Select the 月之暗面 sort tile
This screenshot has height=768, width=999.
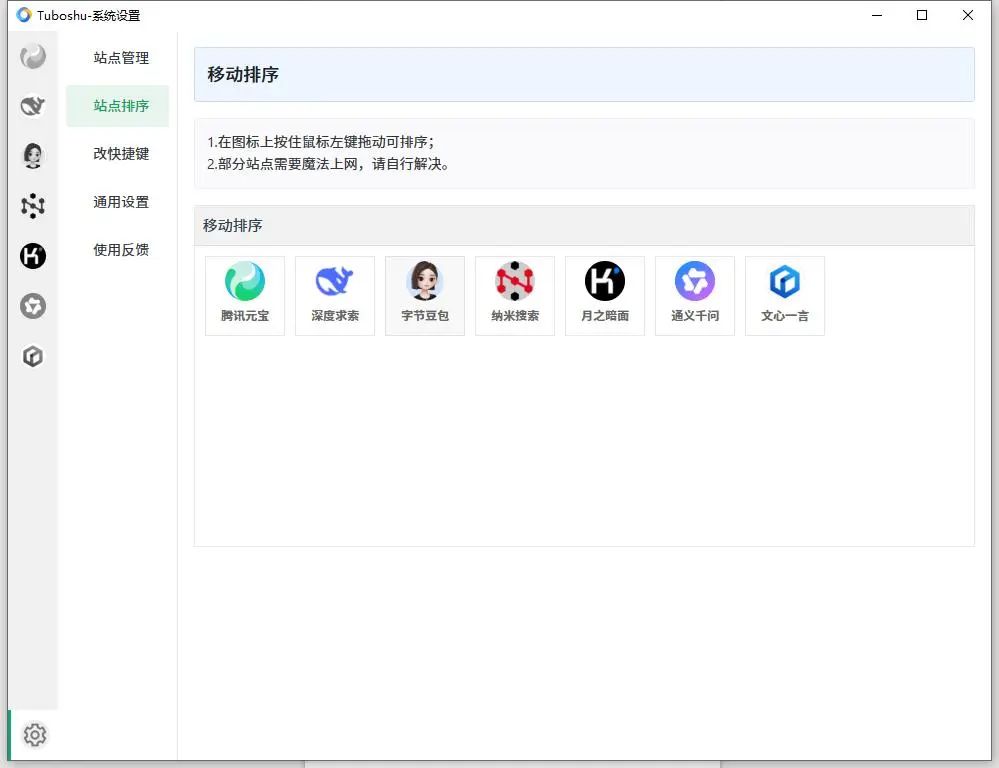pyautogui.click(x=605, y=296)
